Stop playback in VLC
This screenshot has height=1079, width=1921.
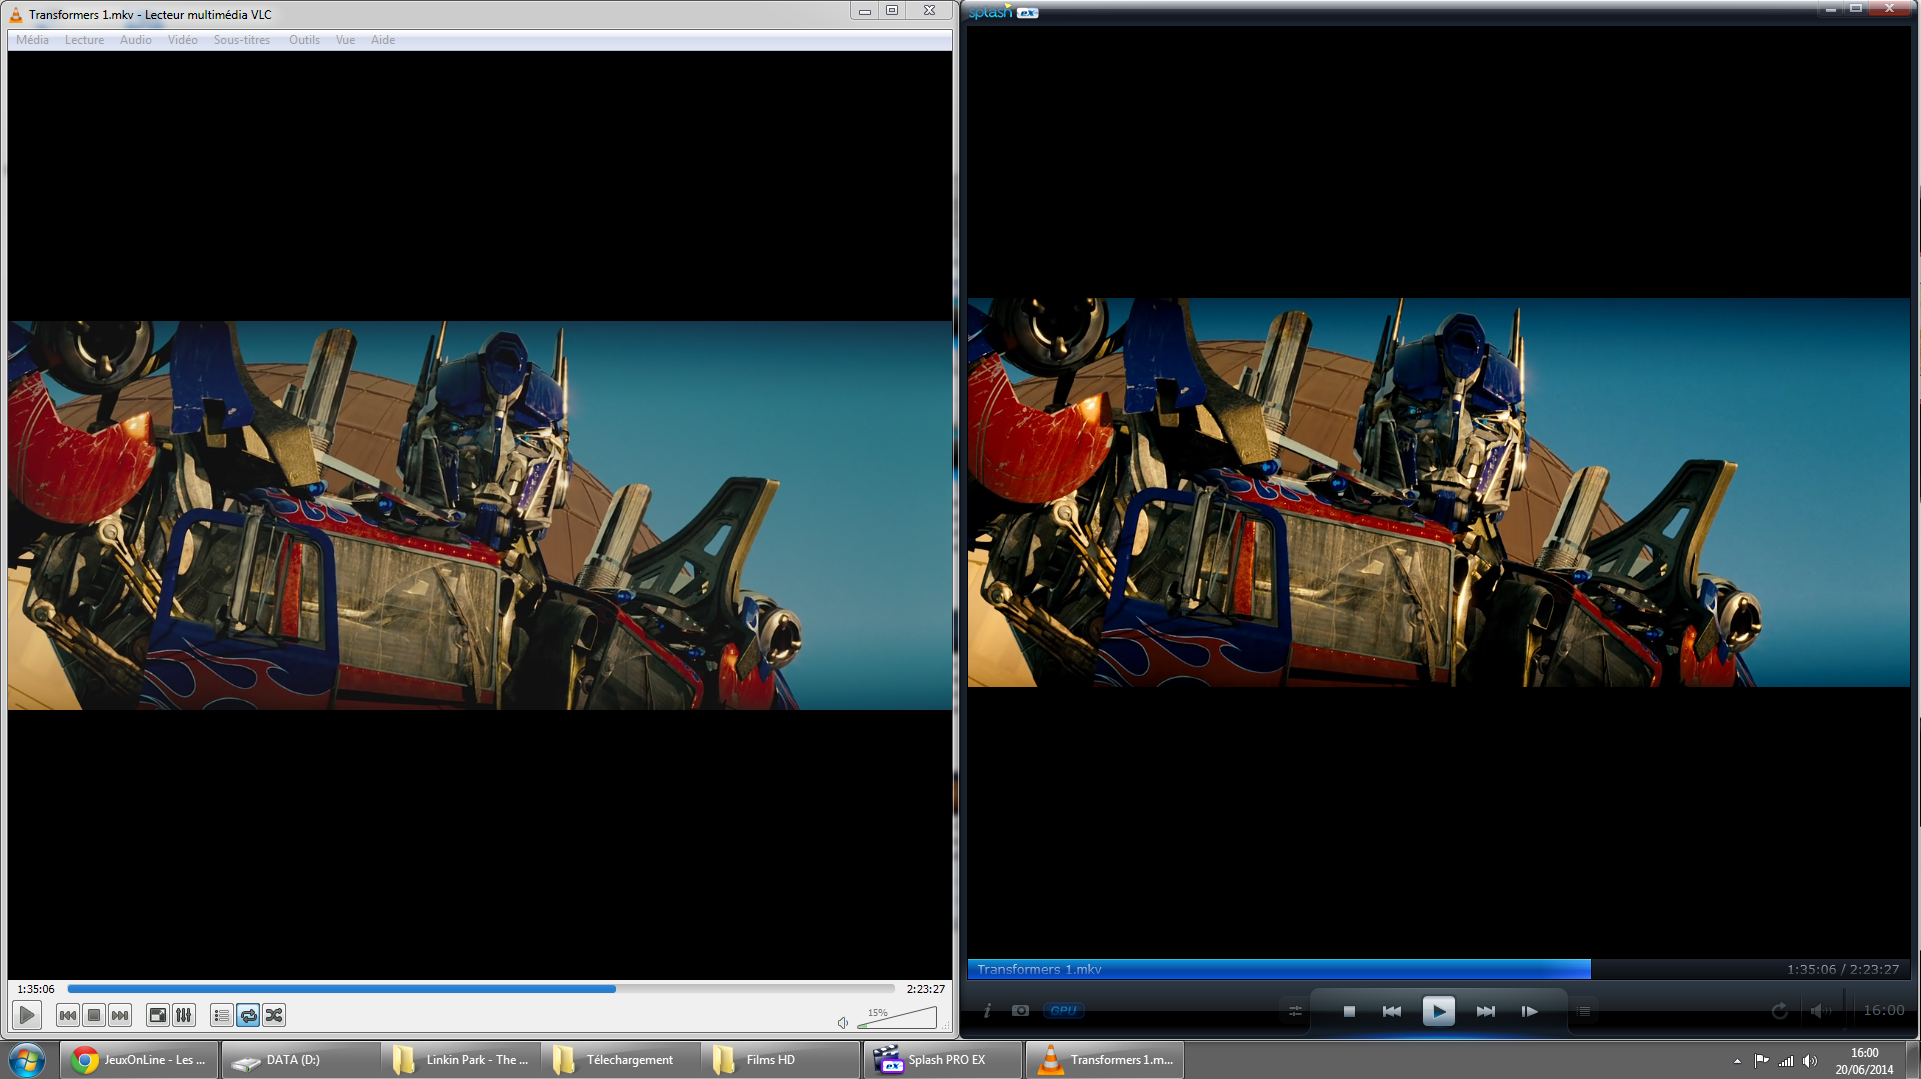point(94,1015)
